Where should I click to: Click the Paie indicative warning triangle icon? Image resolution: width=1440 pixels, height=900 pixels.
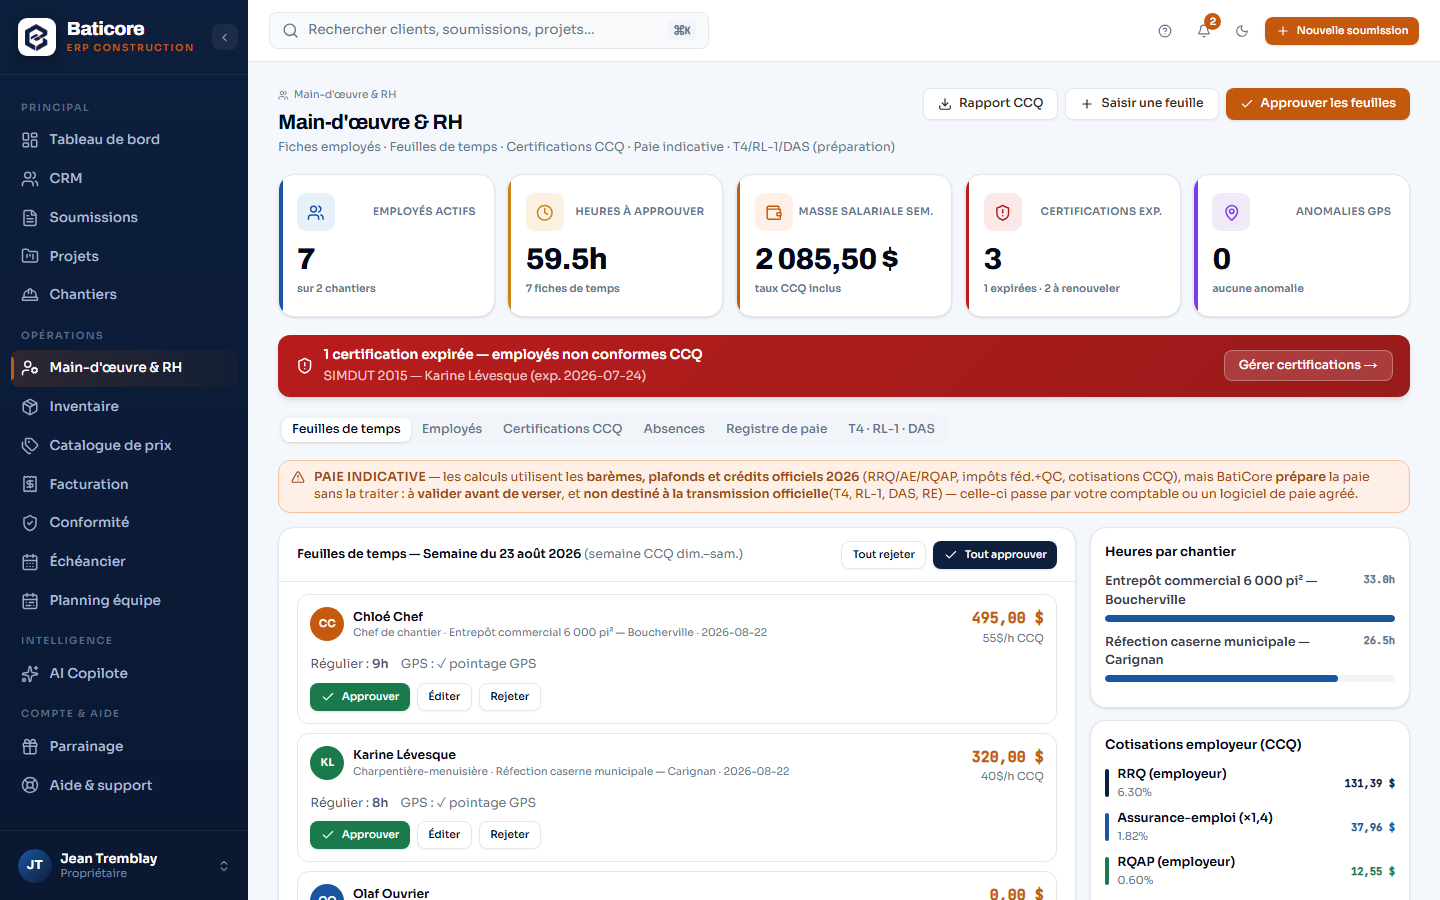click(x=298, y=477)
